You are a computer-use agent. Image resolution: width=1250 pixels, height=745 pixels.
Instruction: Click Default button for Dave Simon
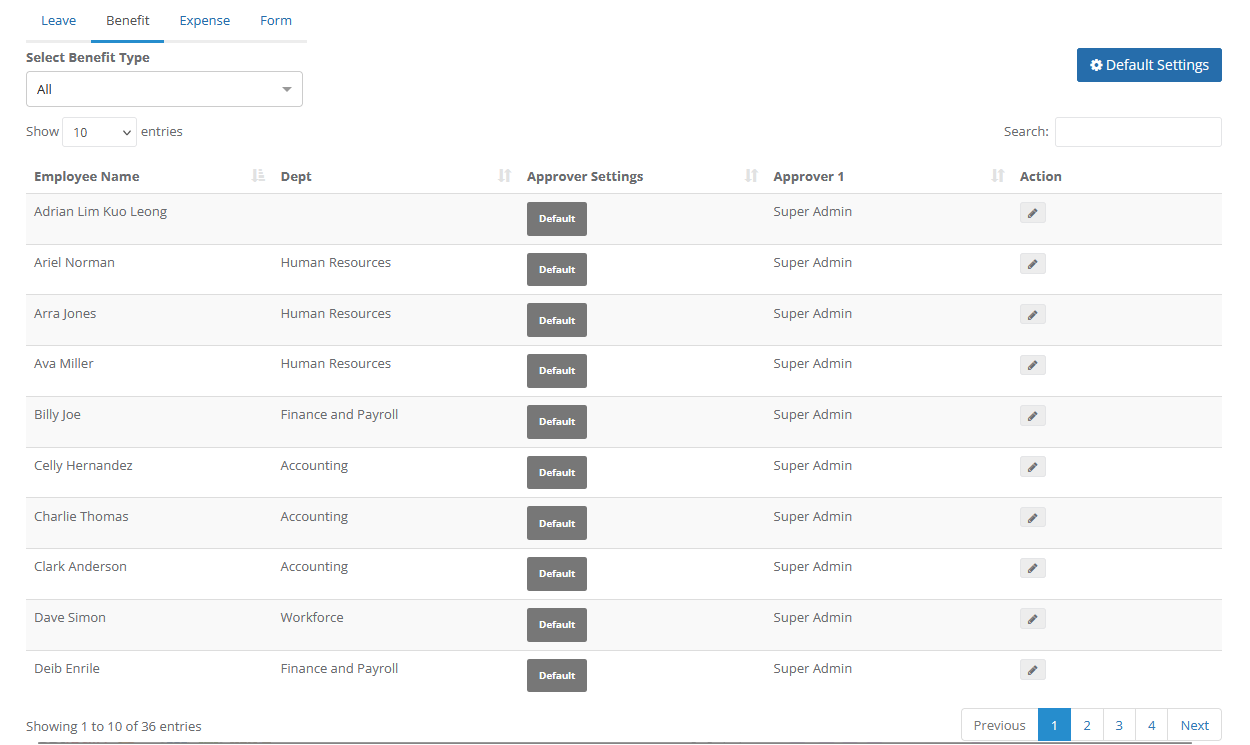[557, 625]
